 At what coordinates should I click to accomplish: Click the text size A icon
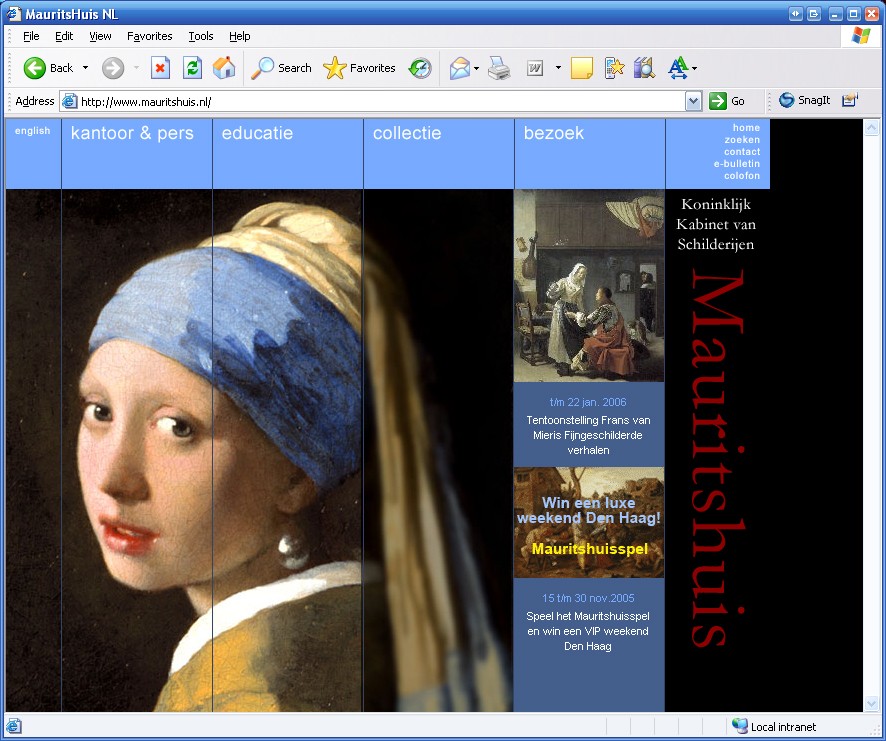point(677,68)
